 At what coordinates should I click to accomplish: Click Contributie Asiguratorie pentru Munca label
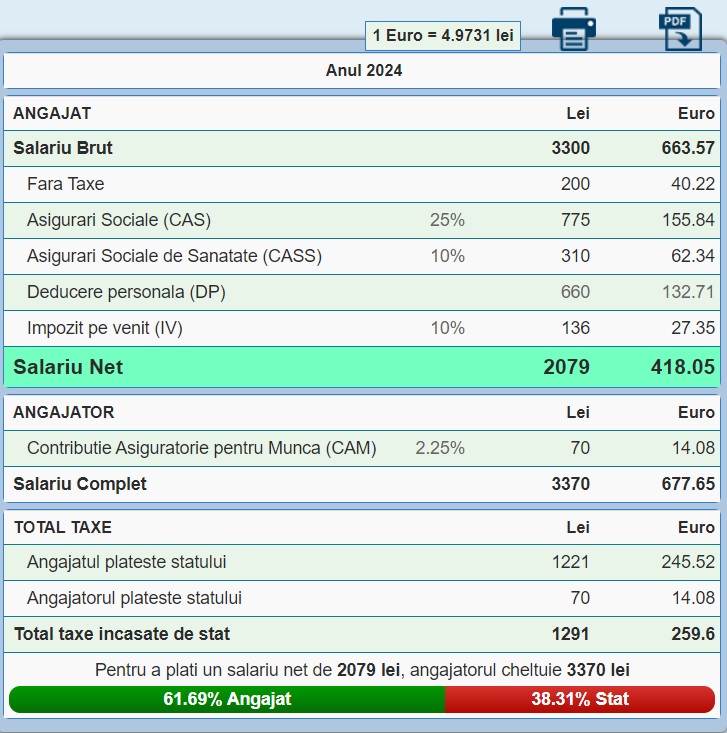202,448
